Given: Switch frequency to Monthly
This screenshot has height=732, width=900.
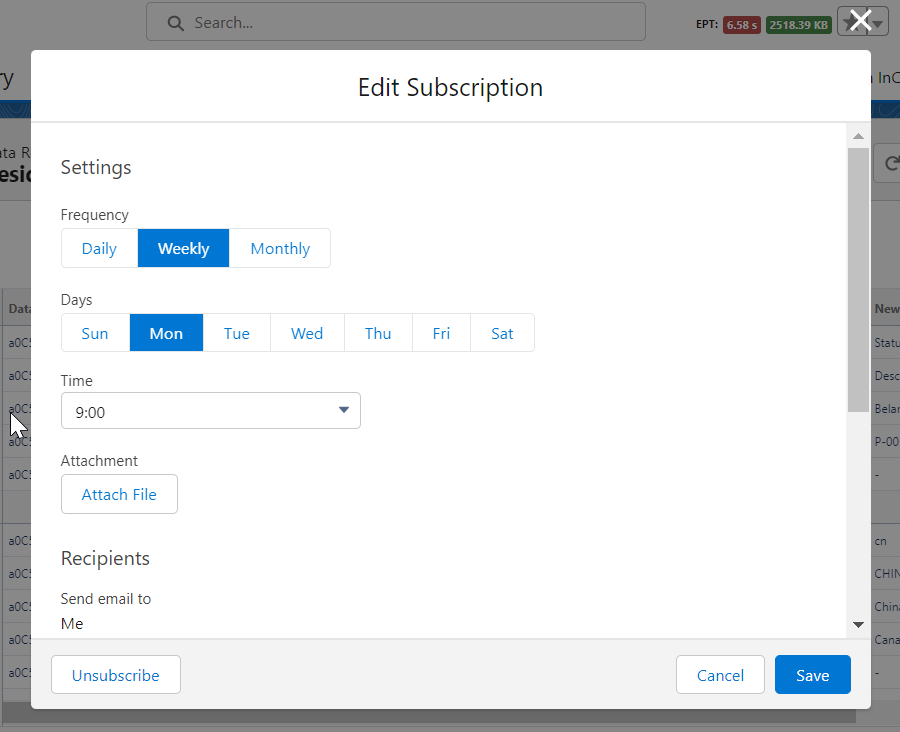Looking at the screenshot, I should [x=280, y=249].
